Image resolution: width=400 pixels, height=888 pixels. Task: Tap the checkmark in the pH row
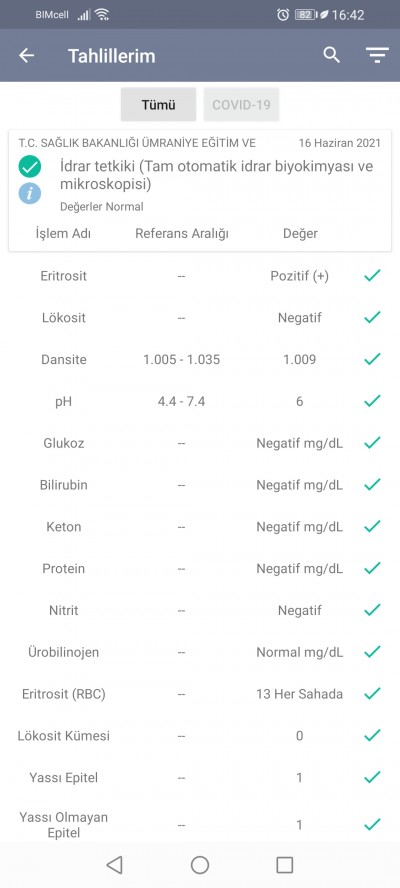pyautogui.click(x=372, y=401)
